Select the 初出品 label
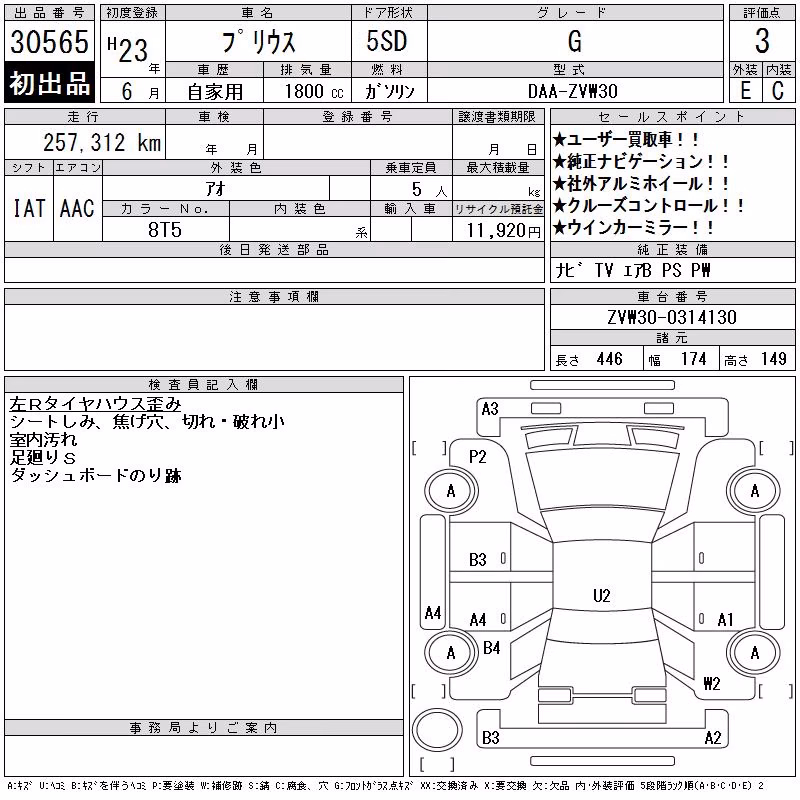Viewport: 800px width, 800px height. [x=49, y=83]
